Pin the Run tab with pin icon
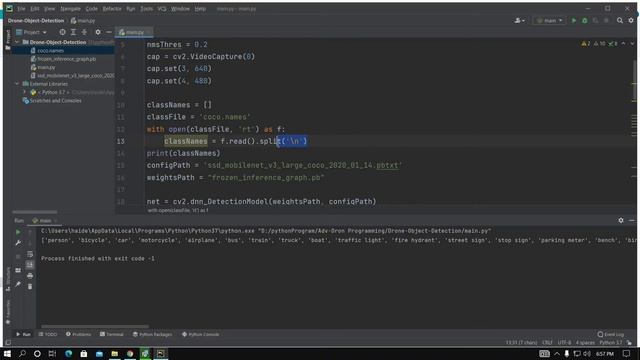 click(18, 284)
